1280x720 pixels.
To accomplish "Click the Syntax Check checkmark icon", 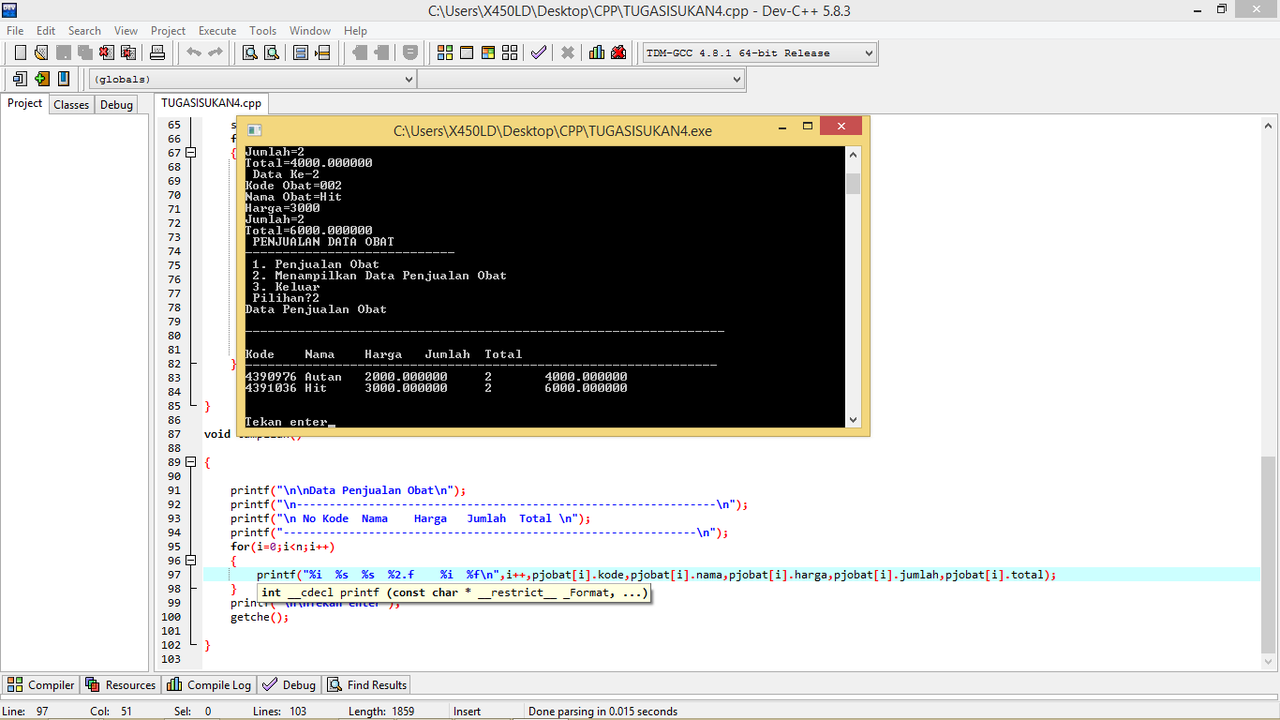I will point(539,53).
